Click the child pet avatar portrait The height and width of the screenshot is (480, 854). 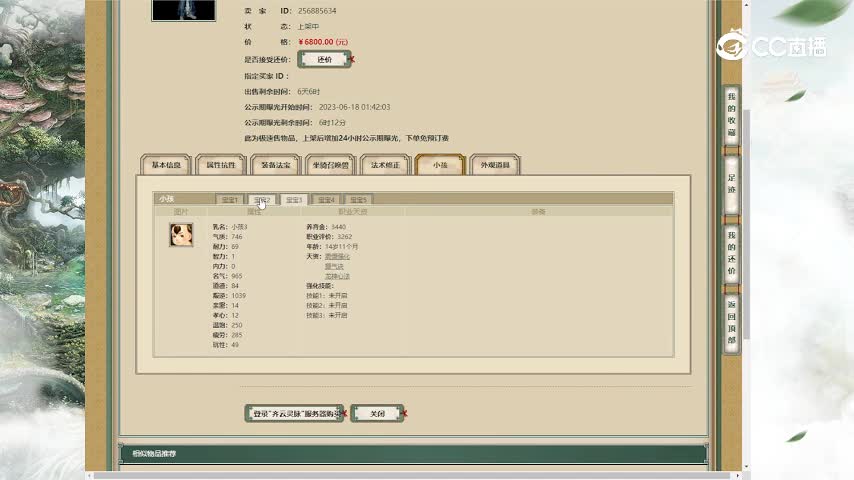pos(181,235)
